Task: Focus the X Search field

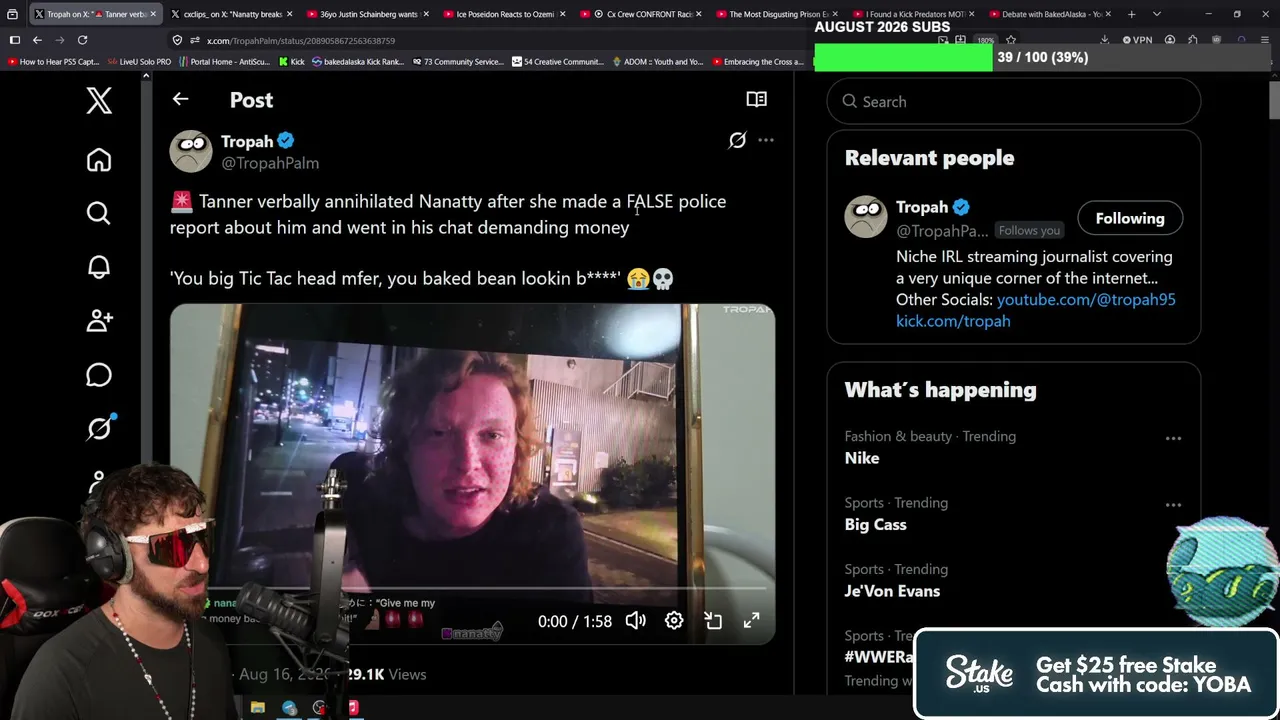Action: (1014, 101)
